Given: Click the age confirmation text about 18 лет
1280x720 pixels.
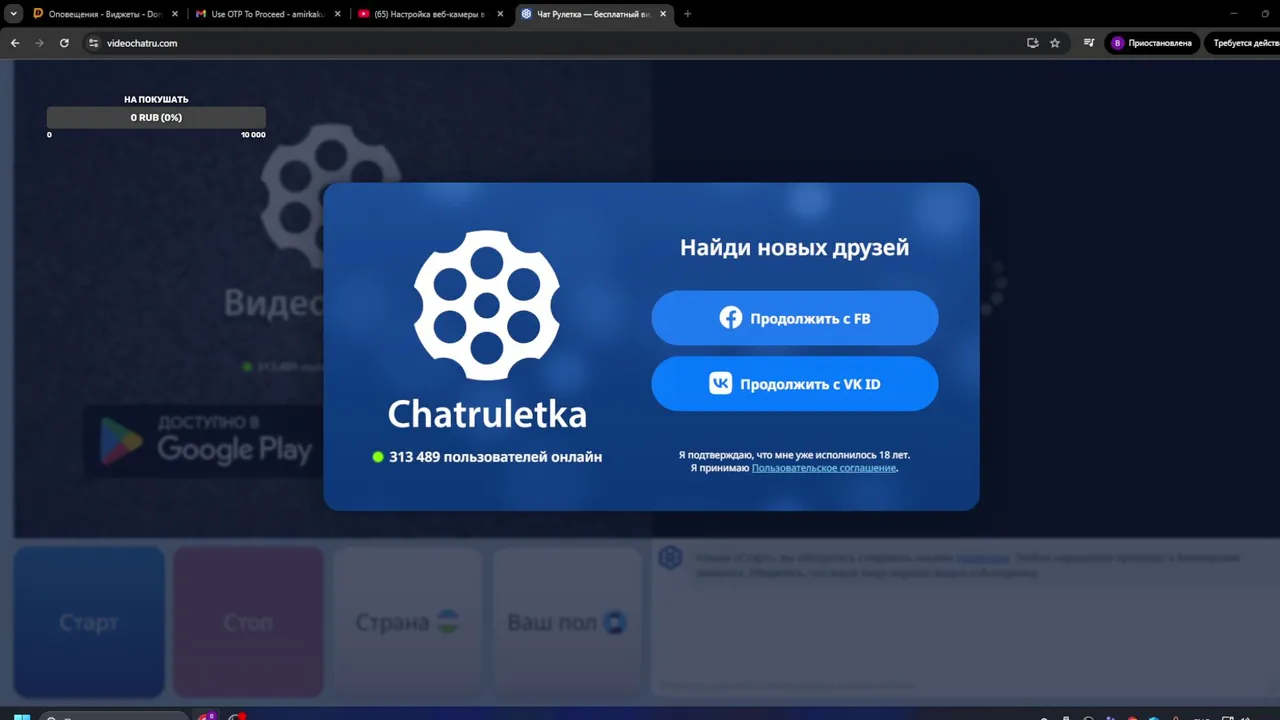Looking at the screenshot, I should 795,455.
